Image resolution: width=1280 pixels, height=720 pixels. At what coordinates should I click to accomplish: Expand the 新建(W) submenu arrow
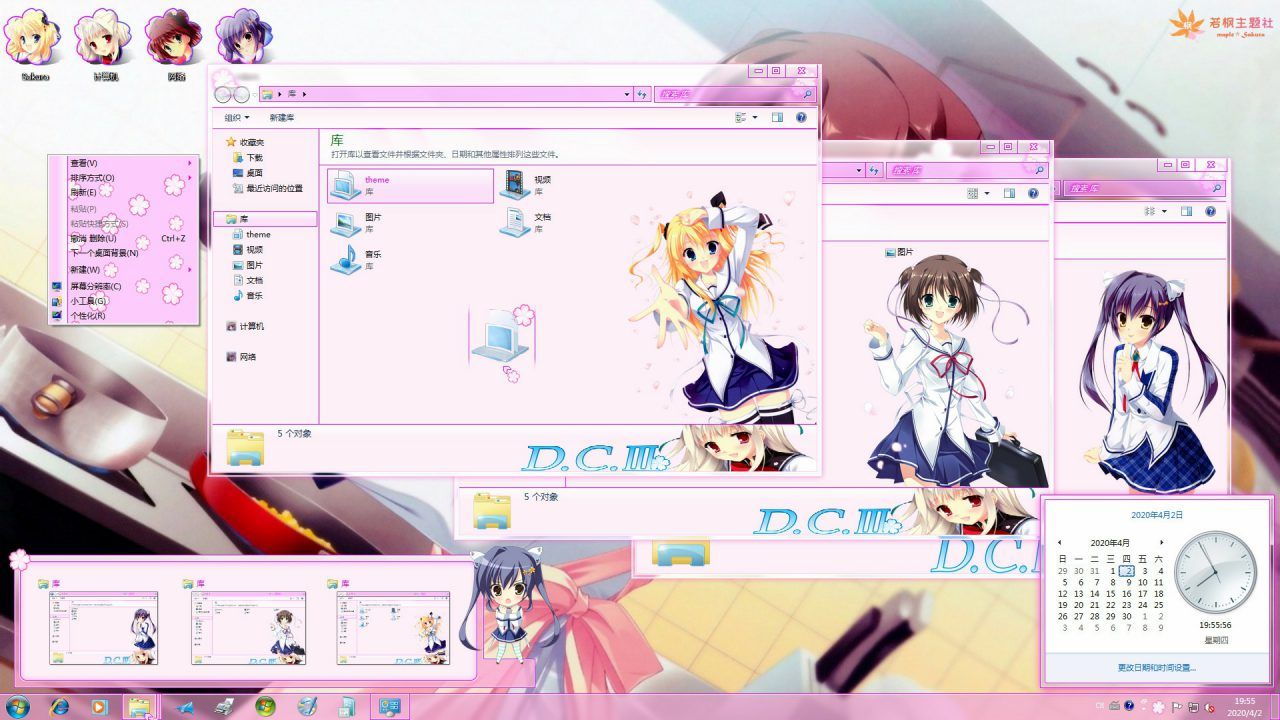tap(188, 269)
